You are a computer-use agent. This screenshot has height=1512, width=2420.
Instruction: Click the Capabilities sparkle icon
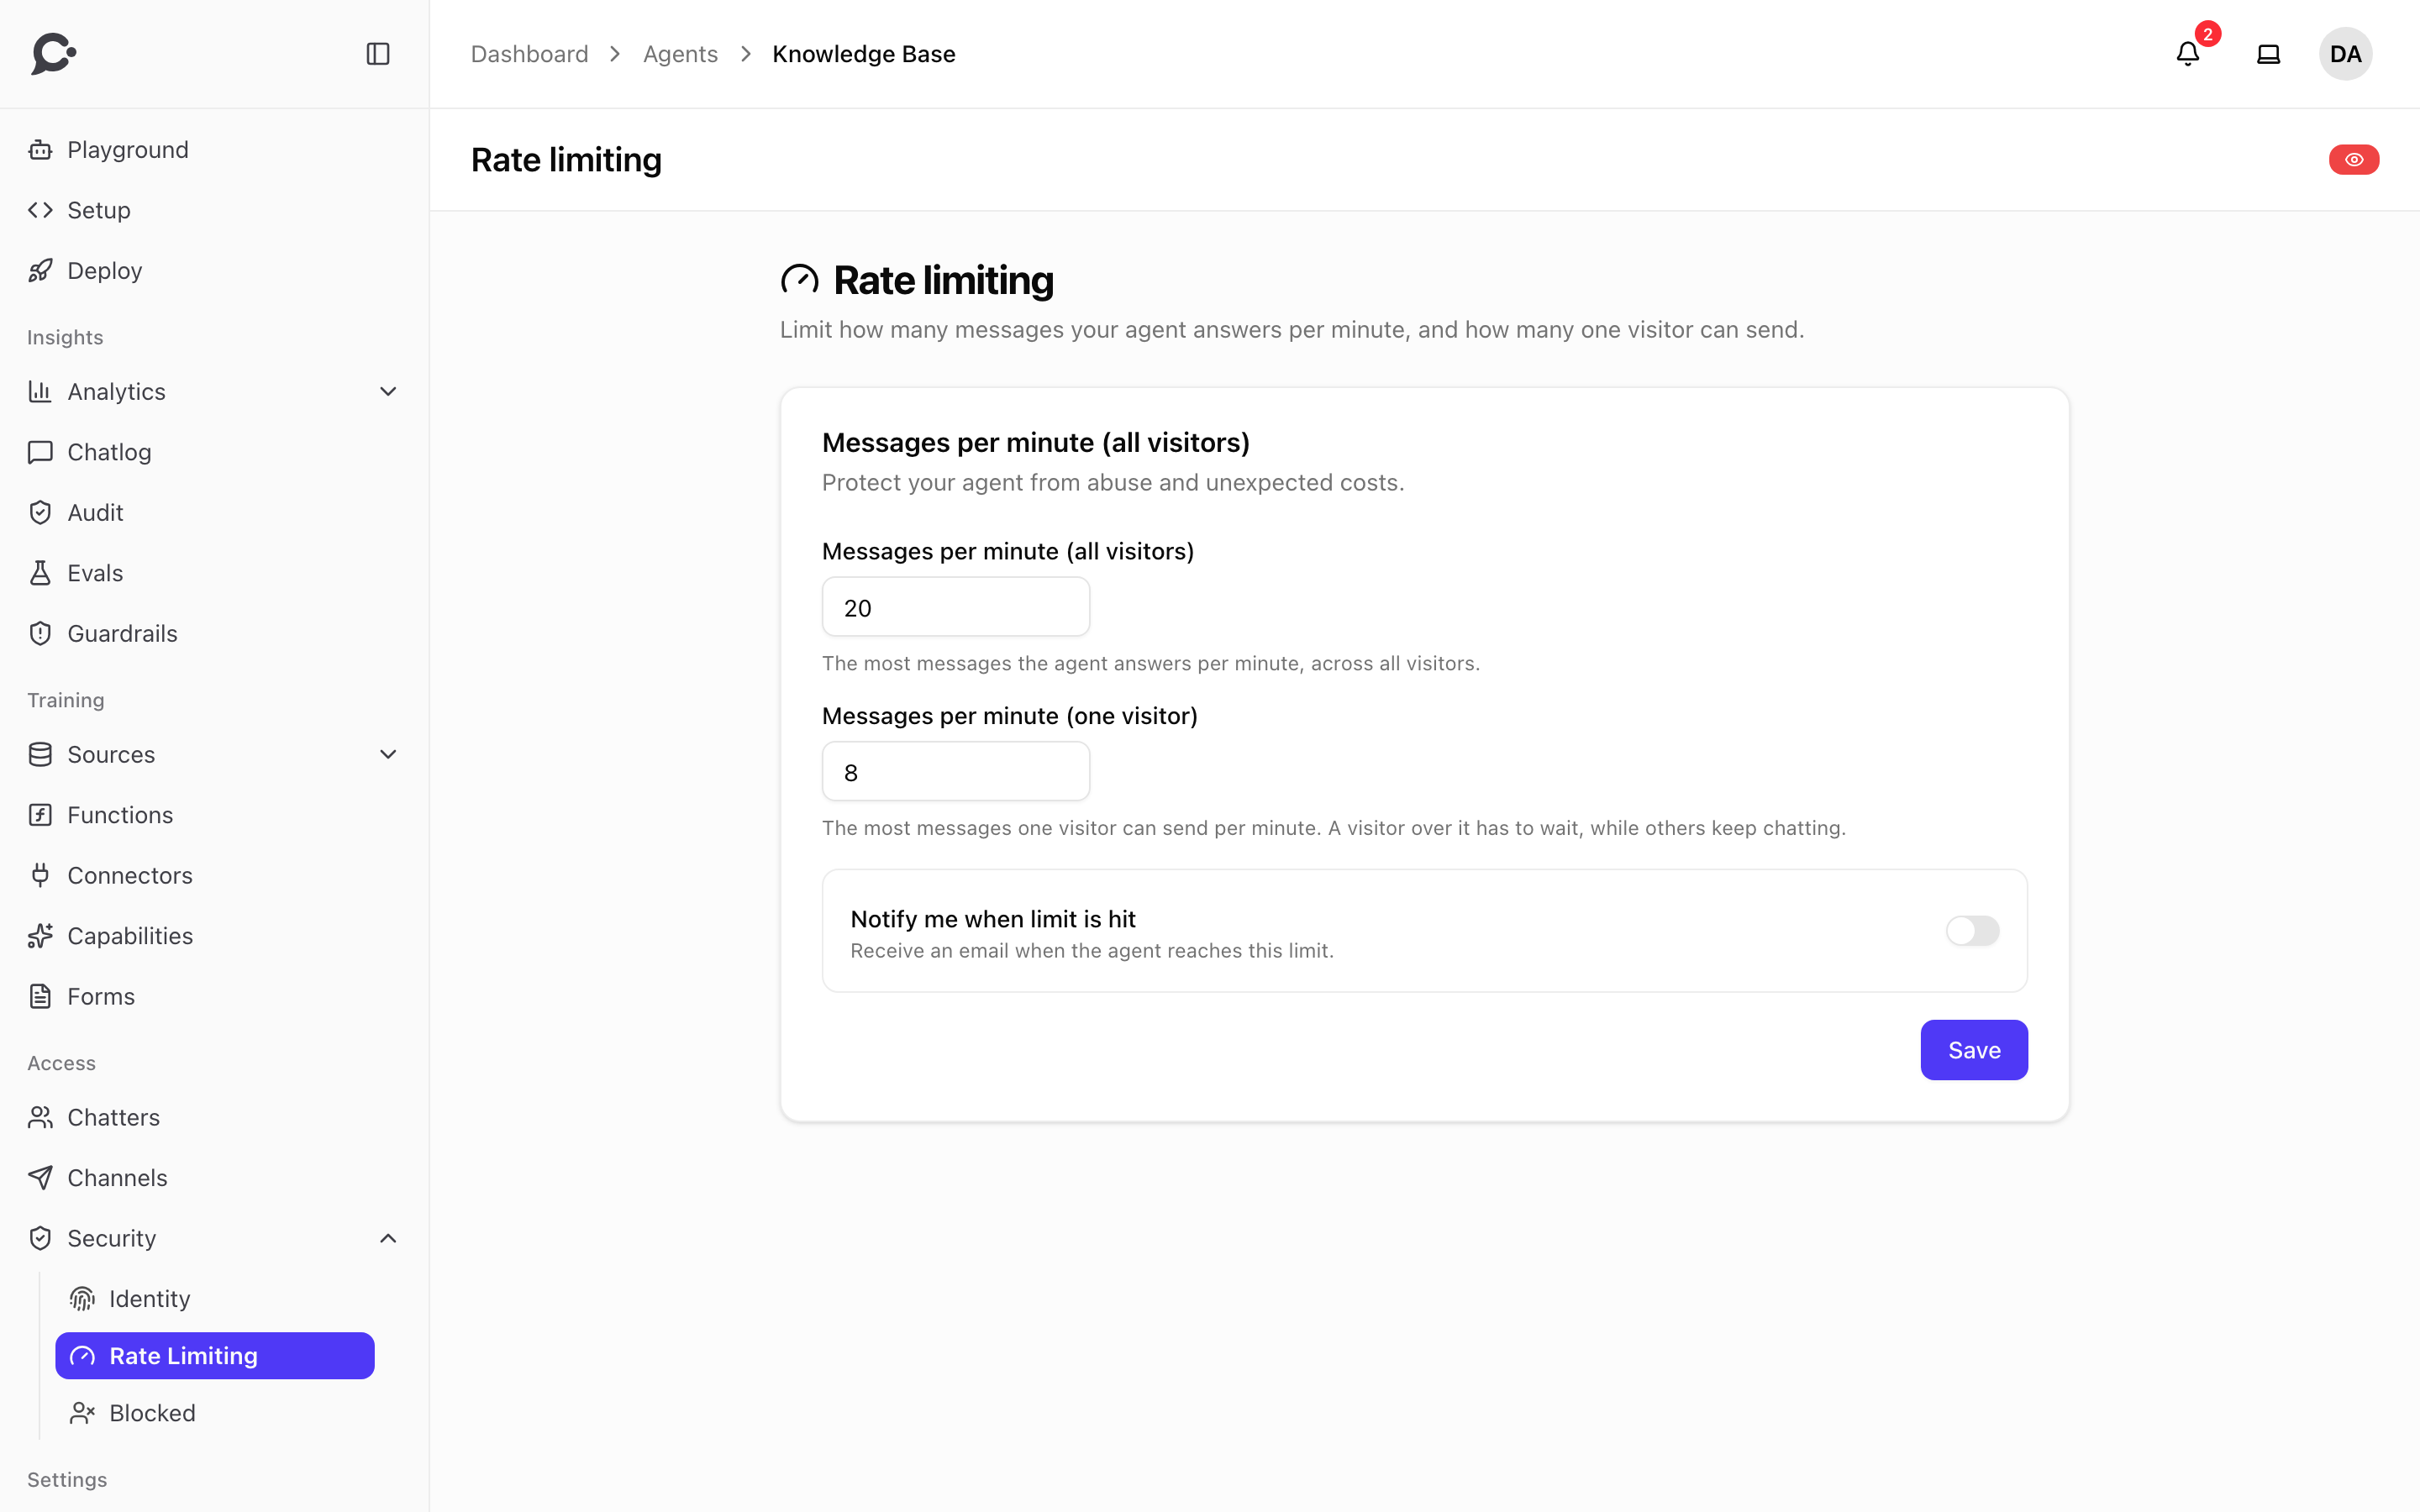(x=40, y=936)
